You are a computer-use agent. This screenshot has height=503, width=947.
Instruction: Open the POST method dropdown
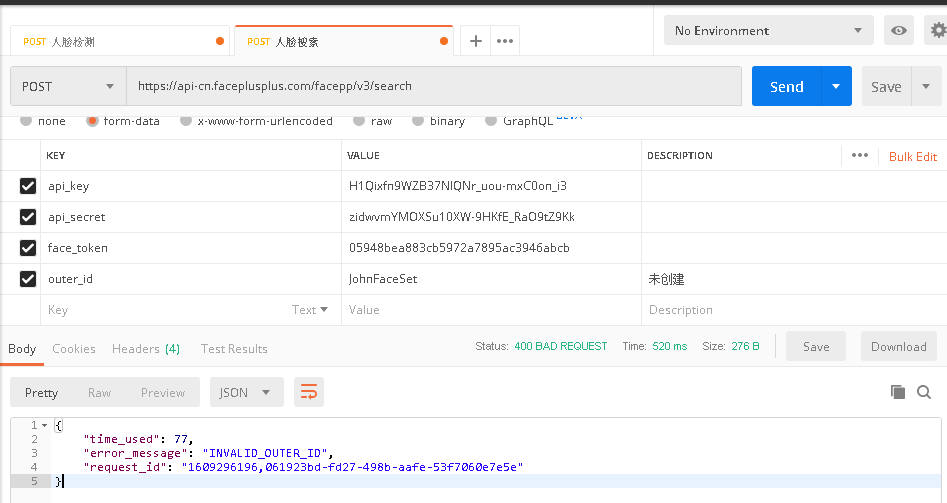click(x=68, y=86)
